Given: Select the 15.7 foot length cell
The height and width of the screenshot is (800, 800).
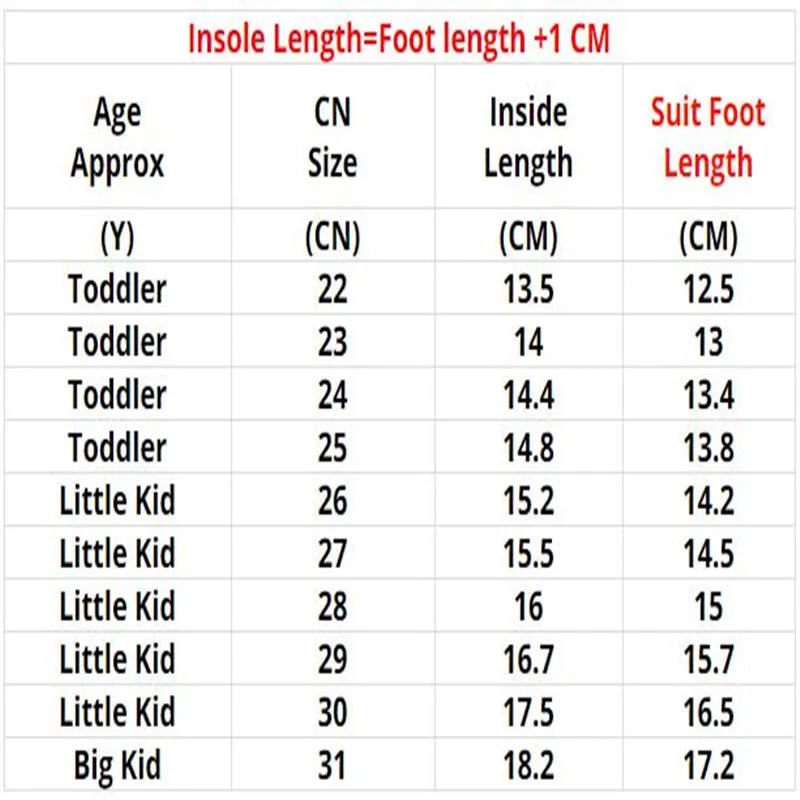Looking at the screenshot, I should point(708,660).
